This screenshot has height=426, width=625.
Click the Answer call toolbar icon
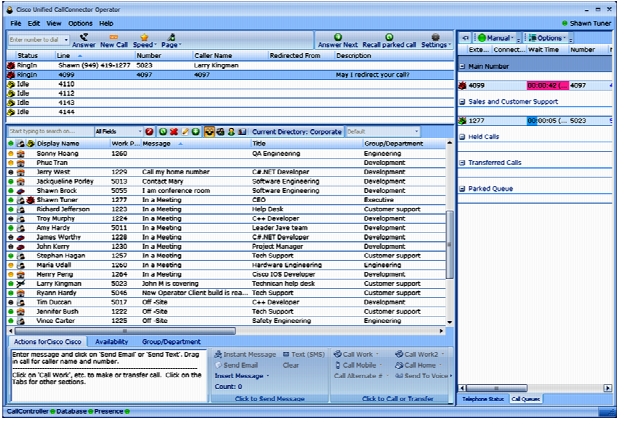coord(84,37)
